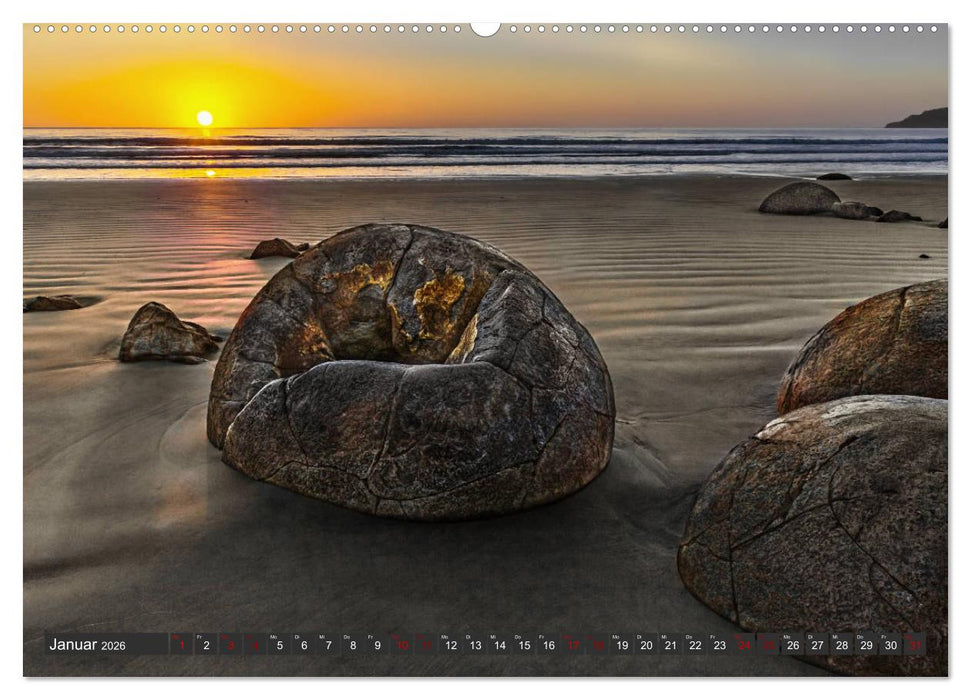Click the setting sun on the horizon
The height and width of the screenshot is (700, 971).
[x=204, y=118]
